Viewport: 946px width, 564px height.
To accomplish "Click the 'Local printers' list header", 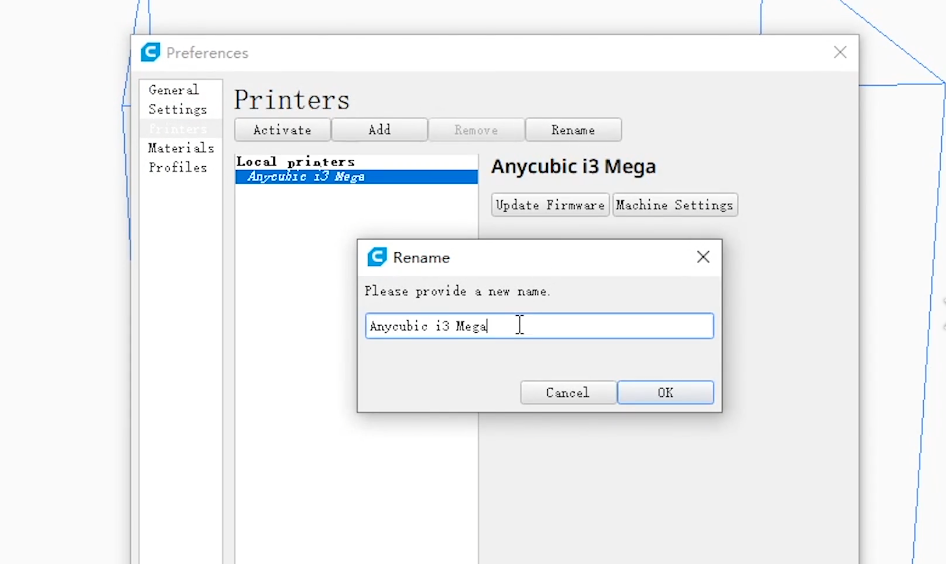I will click(x=296, y=162).
